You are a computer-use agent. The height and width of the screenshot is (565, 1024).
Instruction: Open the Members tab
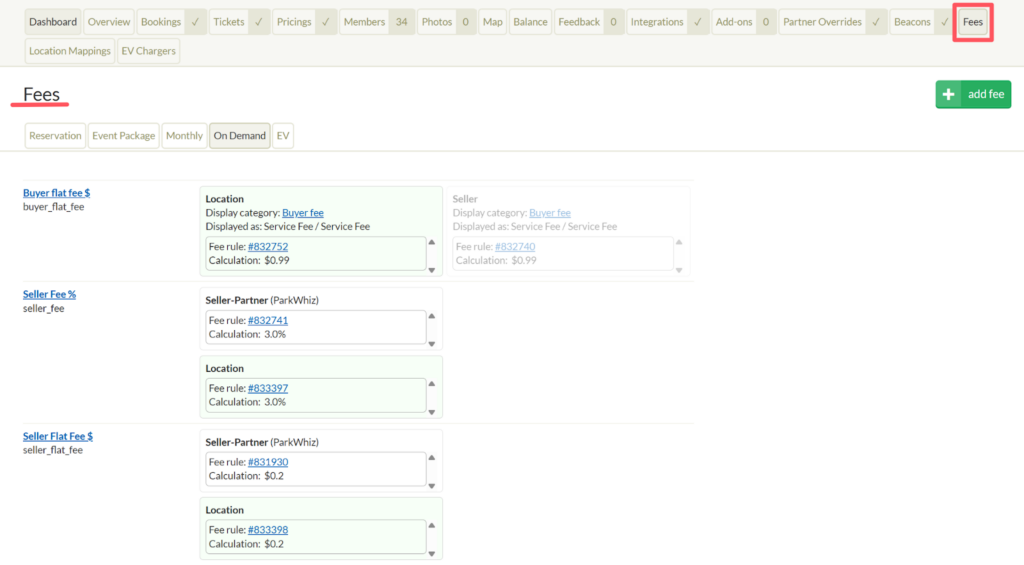(364, 22)
